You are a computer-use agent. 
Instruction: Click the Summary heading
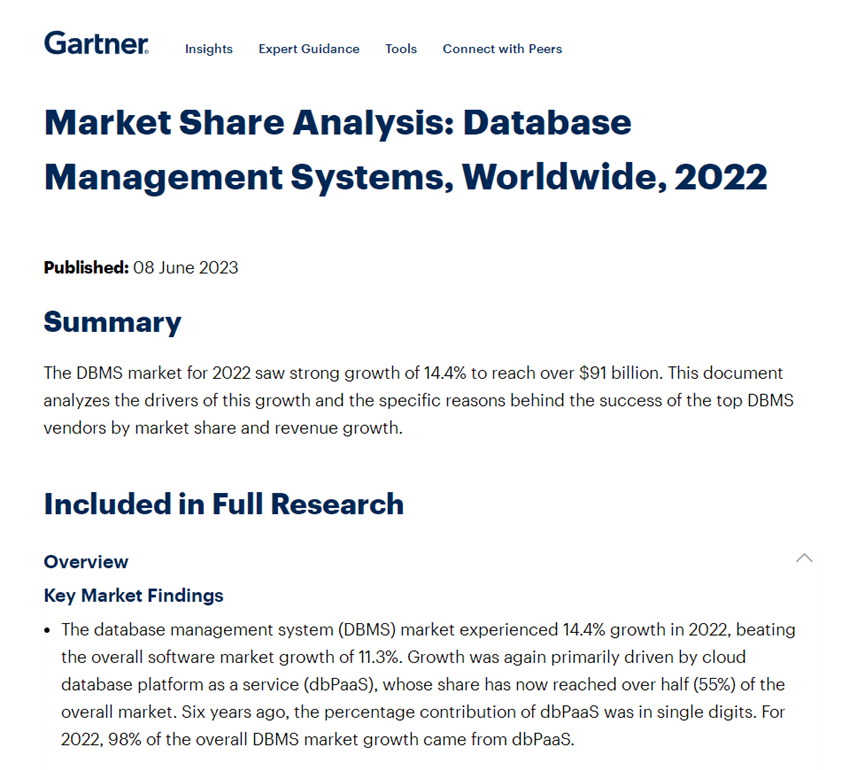(113, 322)
